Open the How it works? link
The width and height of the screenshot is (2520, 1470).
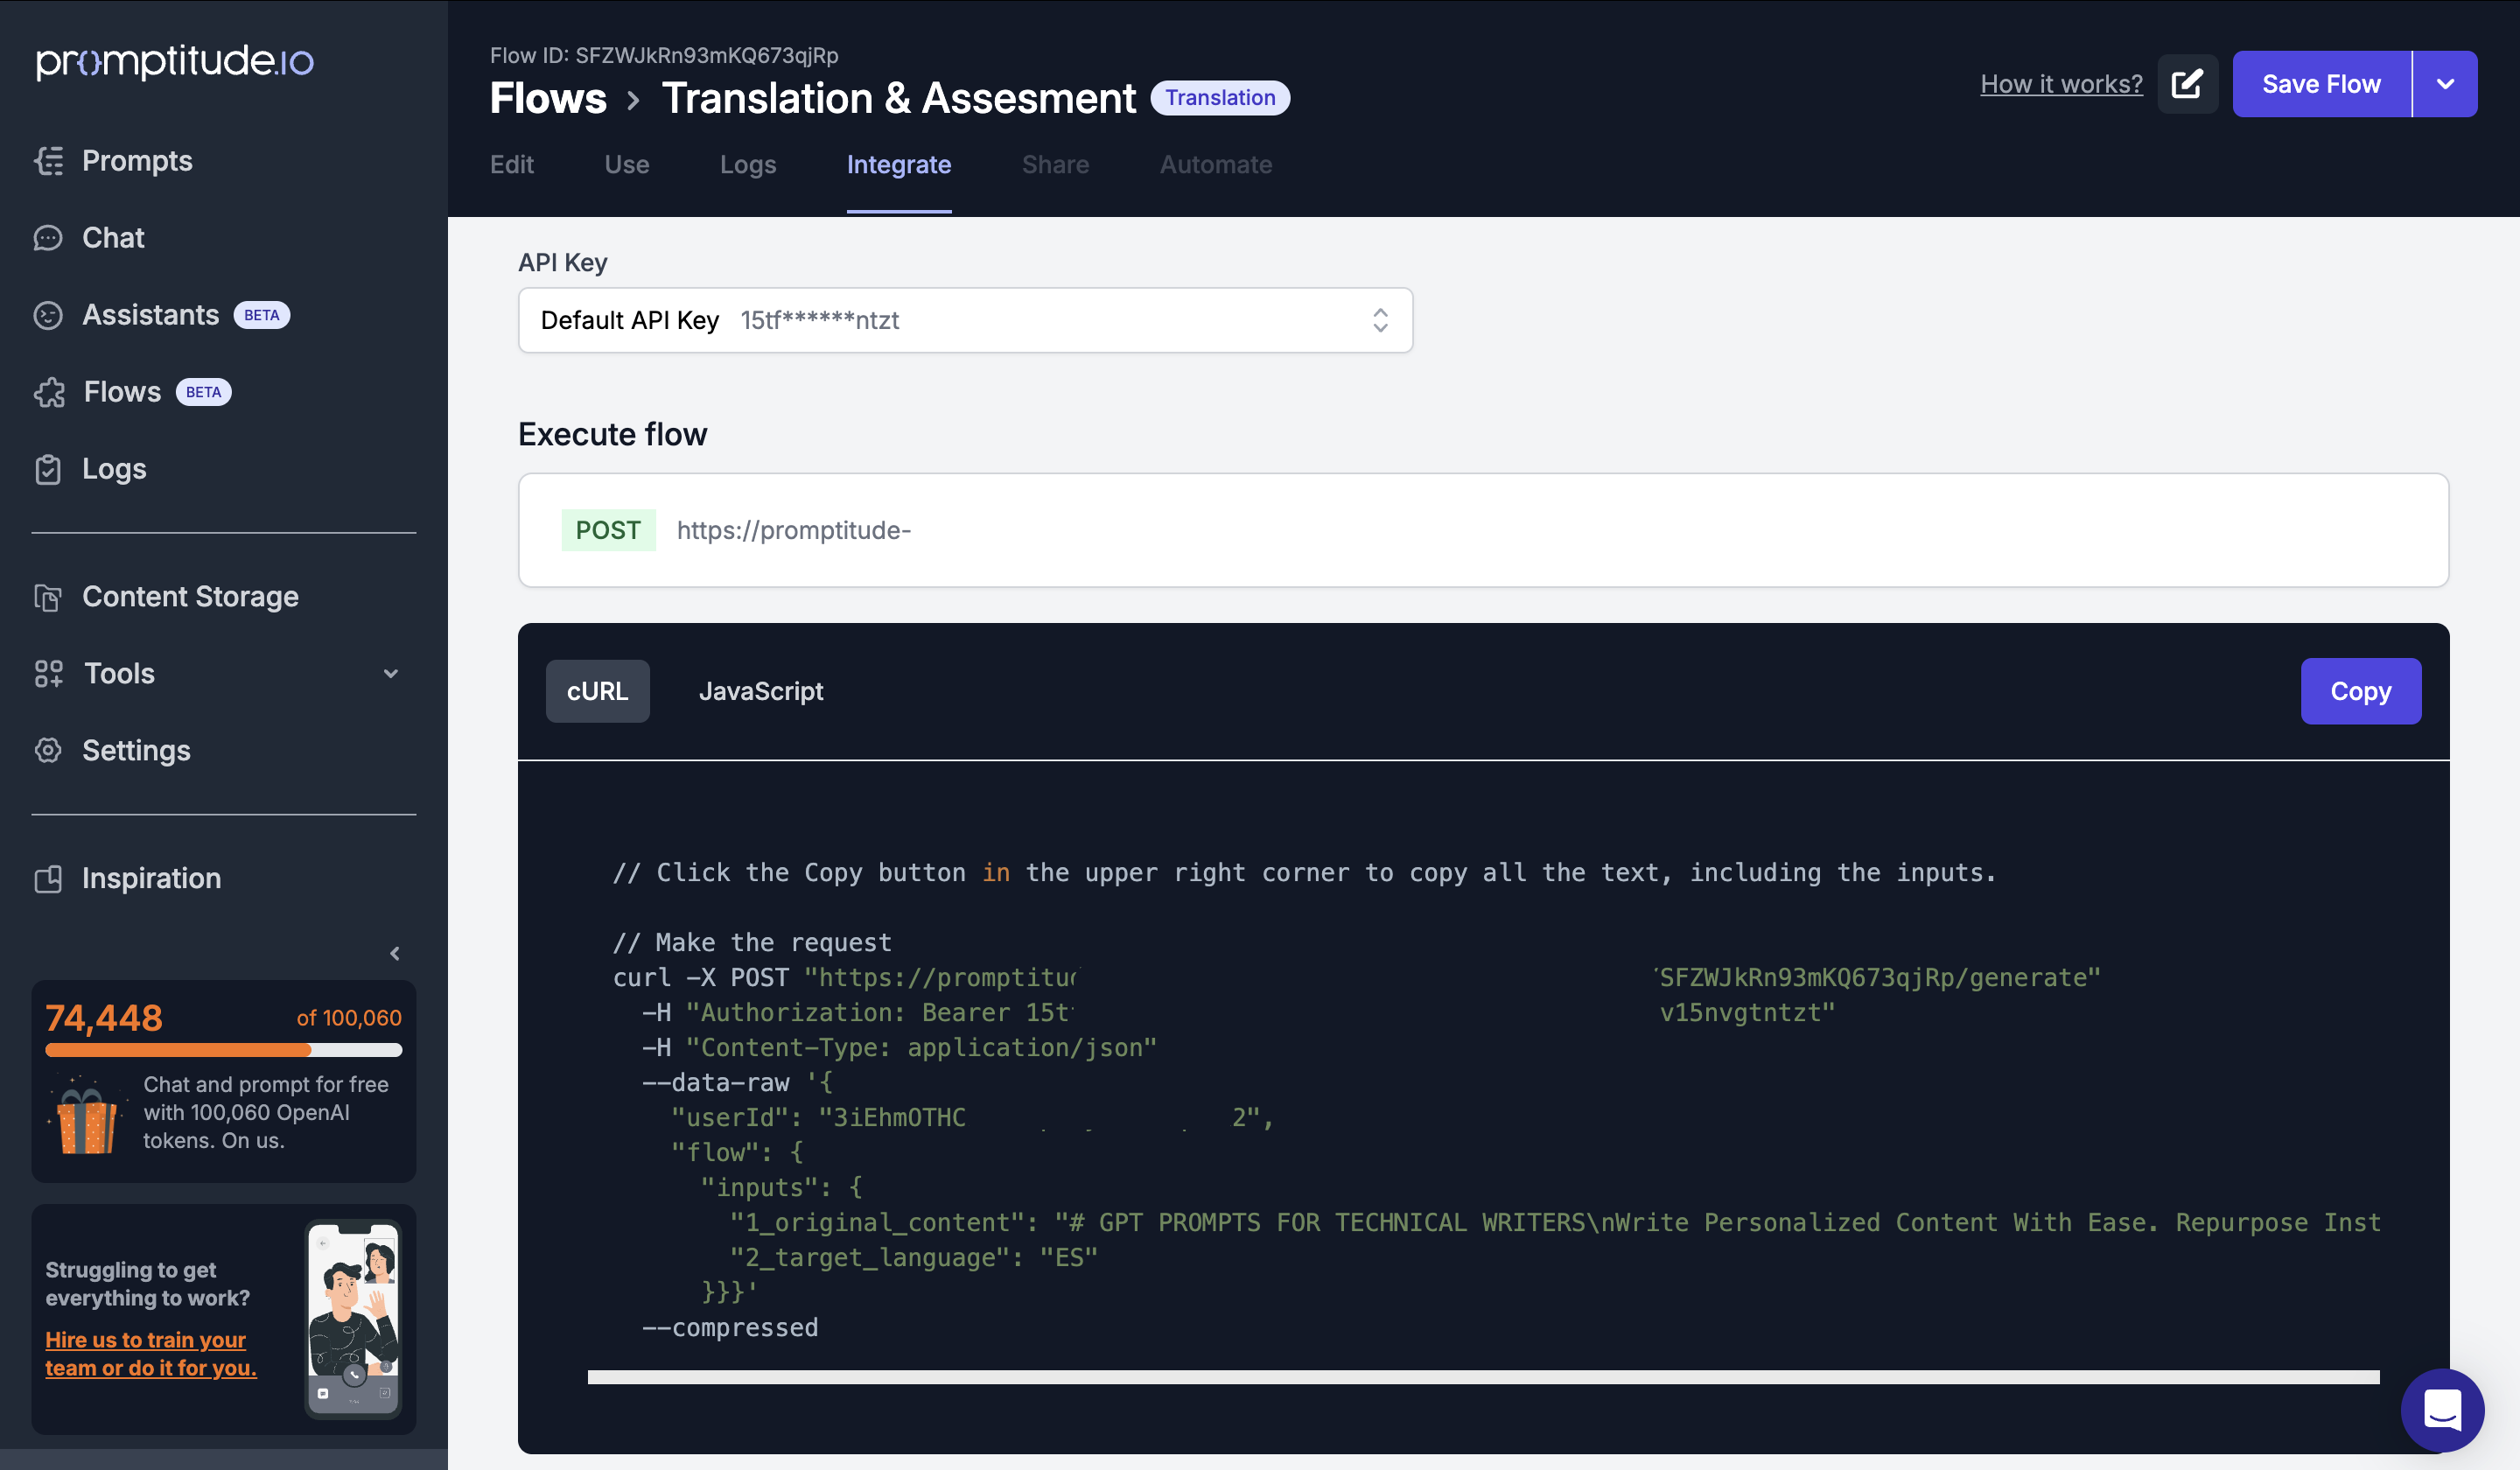click(2061, 84)
